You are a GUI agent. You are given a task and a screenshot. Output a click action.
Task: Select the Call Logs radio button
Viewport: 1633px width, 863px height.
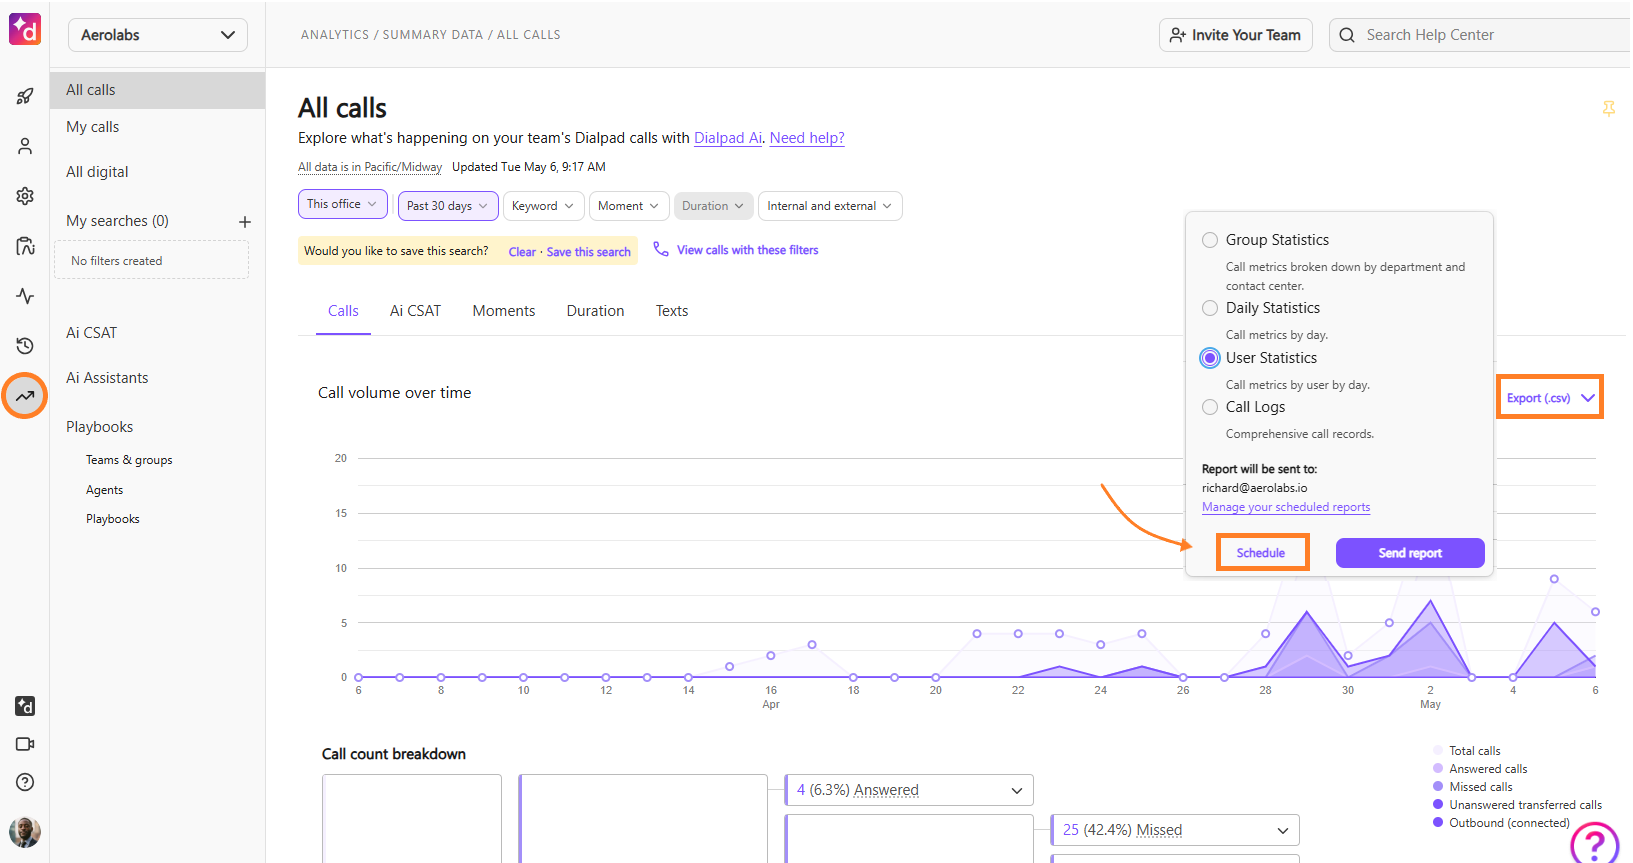(1210, 407)
